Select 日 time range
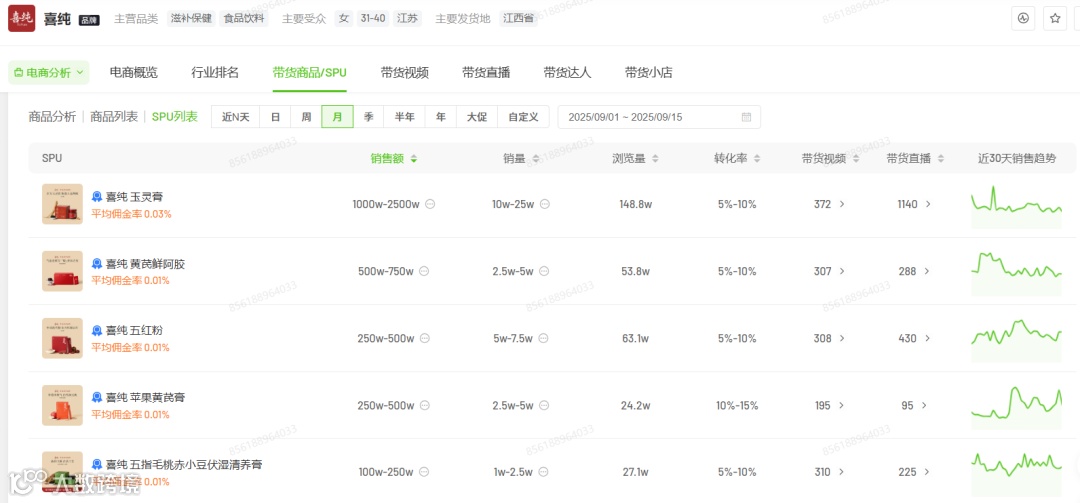Viewport: 1080px width, 503px height. pos(276,117)
